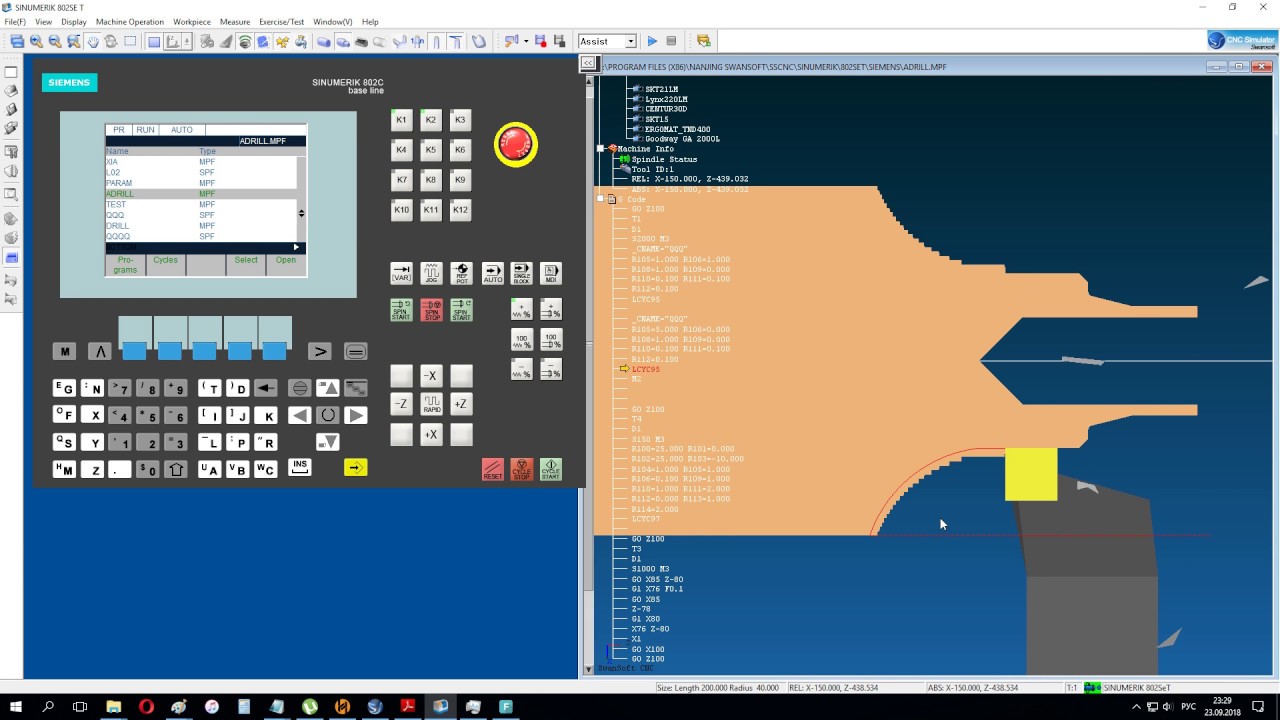The height and width of the screenshot is (720, 1280).
Task: Jog the axis with the -X key
Action: [431, 376]
